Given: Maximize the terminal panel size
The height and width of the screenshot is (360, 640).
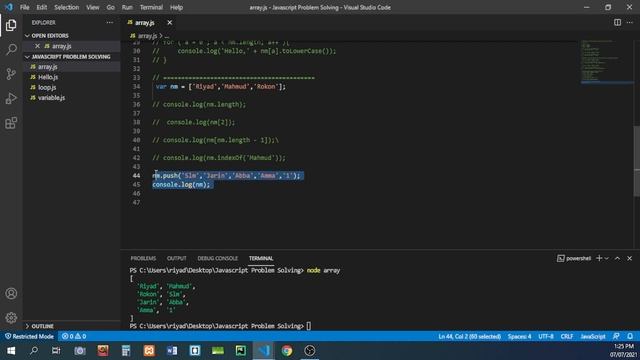Looking at the screenshot, I should [x=617, y=258].
